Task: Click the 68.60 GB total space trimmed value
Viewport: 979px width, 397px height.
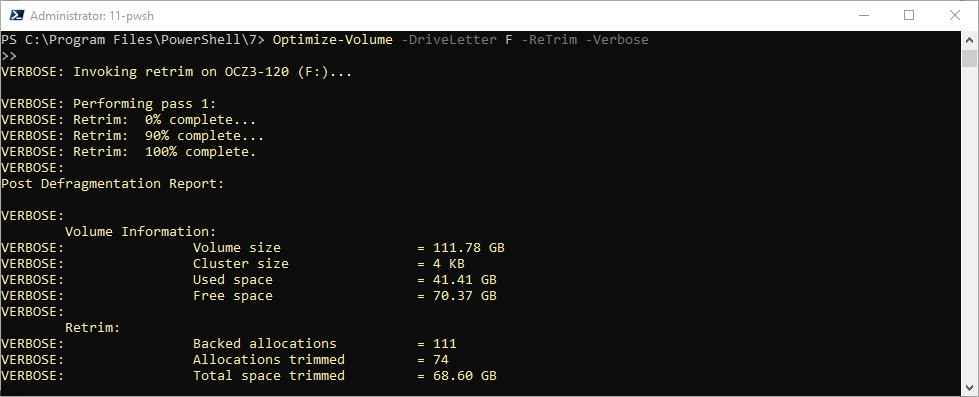Action: (465, 376)
